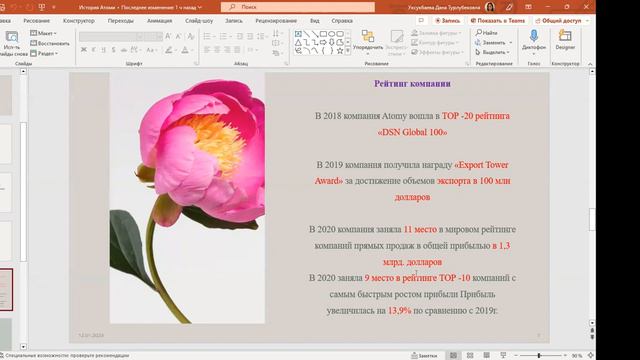Viewport: 640px width, 360px height.
Task: Click the Восстановить reset button
Action: click(x=50, y=43)
